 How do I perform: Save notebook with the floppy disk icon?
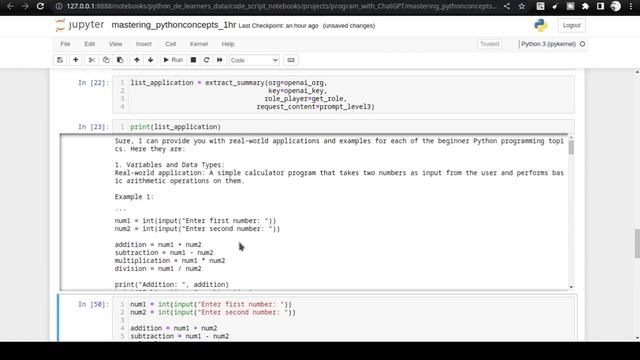click(x=60, y=60)
